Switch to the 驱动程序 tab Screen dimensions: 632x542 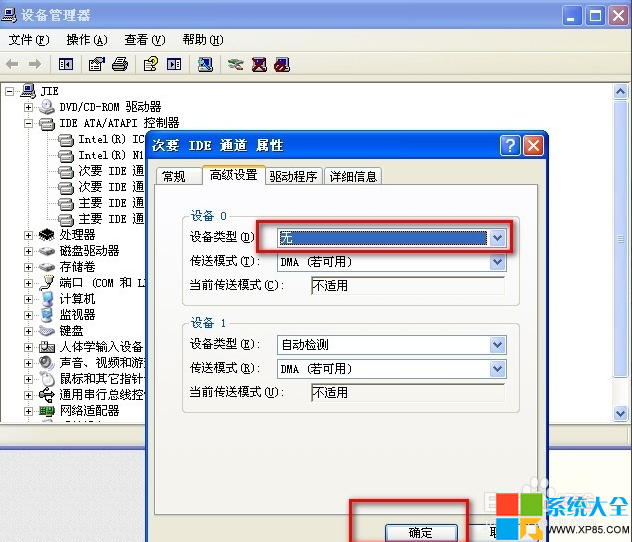[293, 177]
